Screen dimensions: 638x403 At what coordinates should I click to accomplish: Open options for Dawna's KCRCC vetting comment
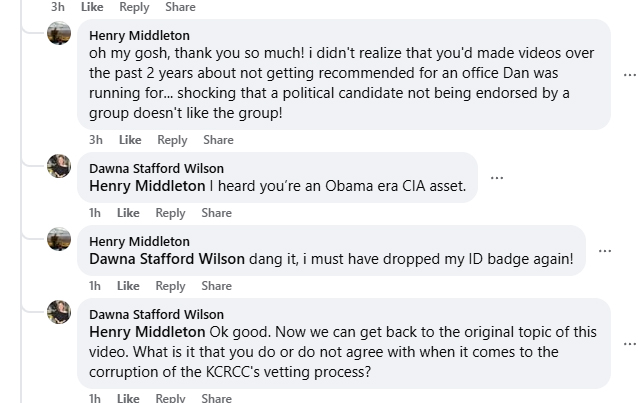pyautogui.click(x=629, y=342)
